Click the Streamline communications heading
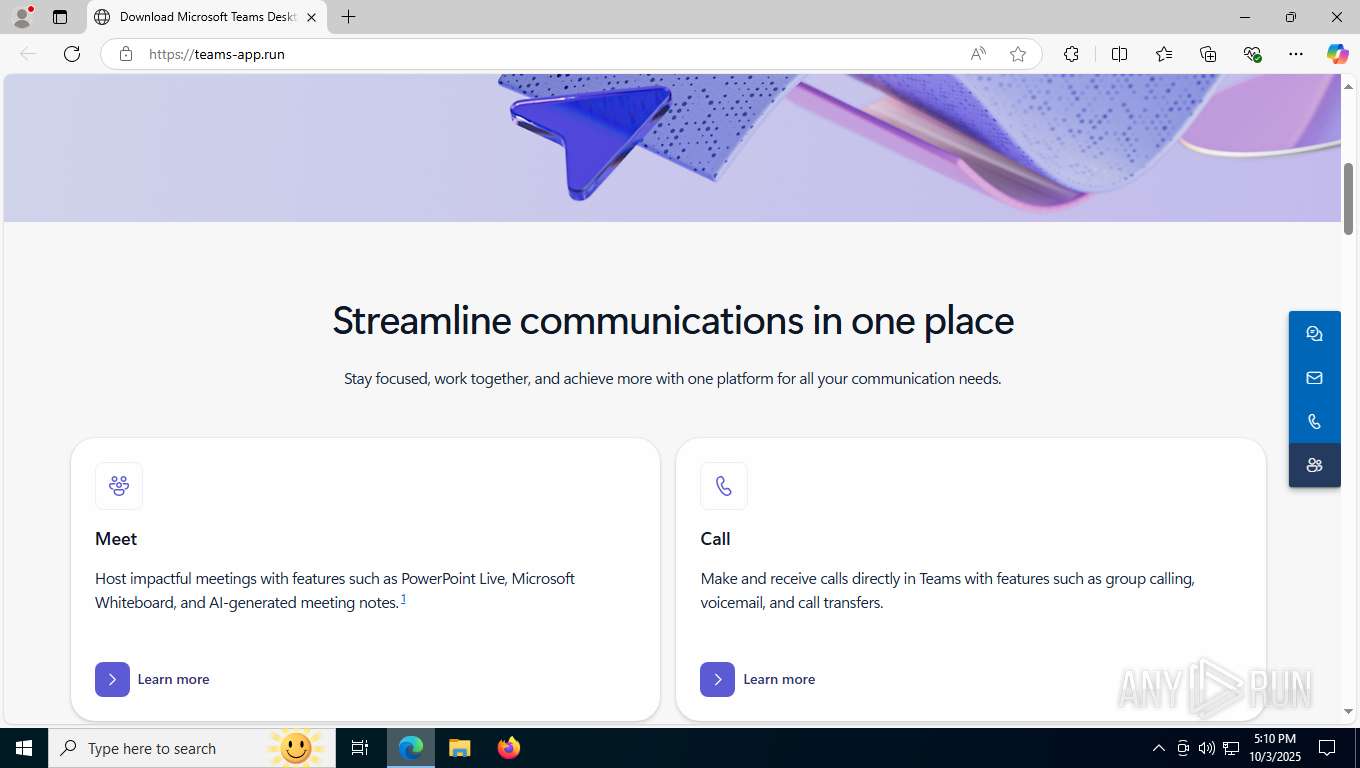 click(x=673, y=321)
